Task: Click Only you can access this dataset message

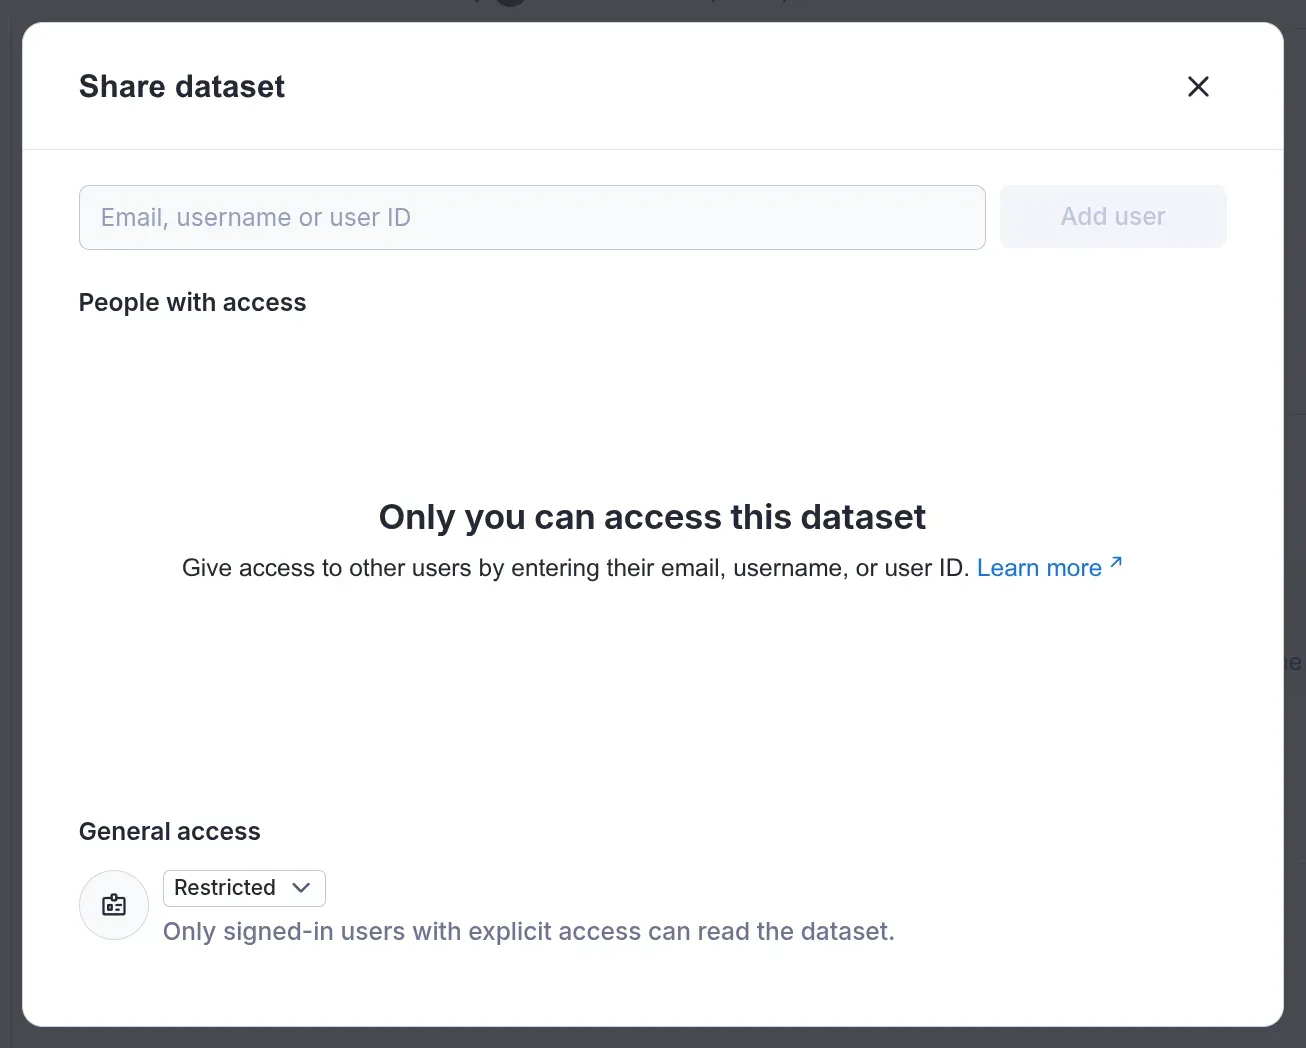Action: click(651, 517)
